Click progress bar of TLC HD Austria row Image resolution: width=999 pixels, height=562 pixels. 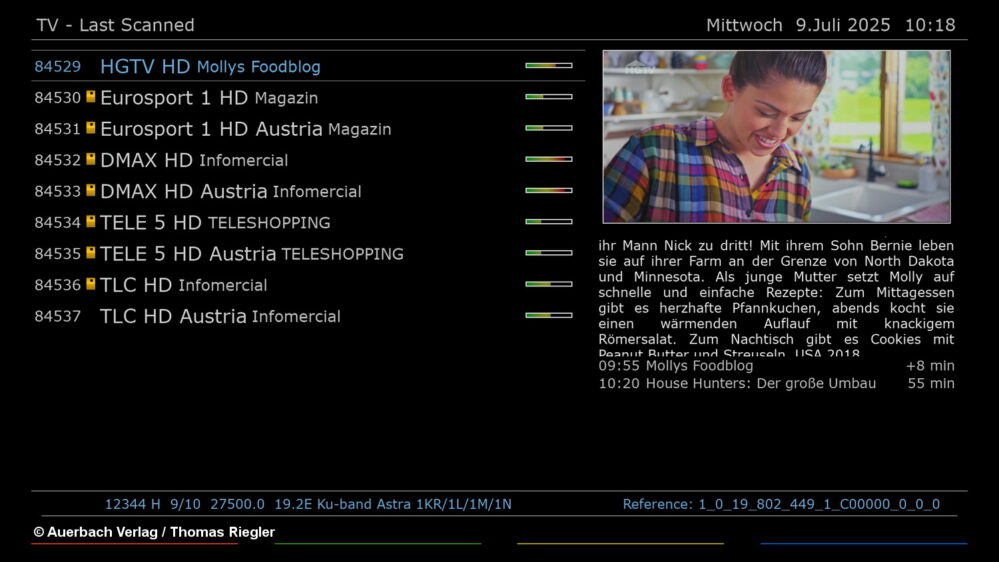click(x=549, y=315)
